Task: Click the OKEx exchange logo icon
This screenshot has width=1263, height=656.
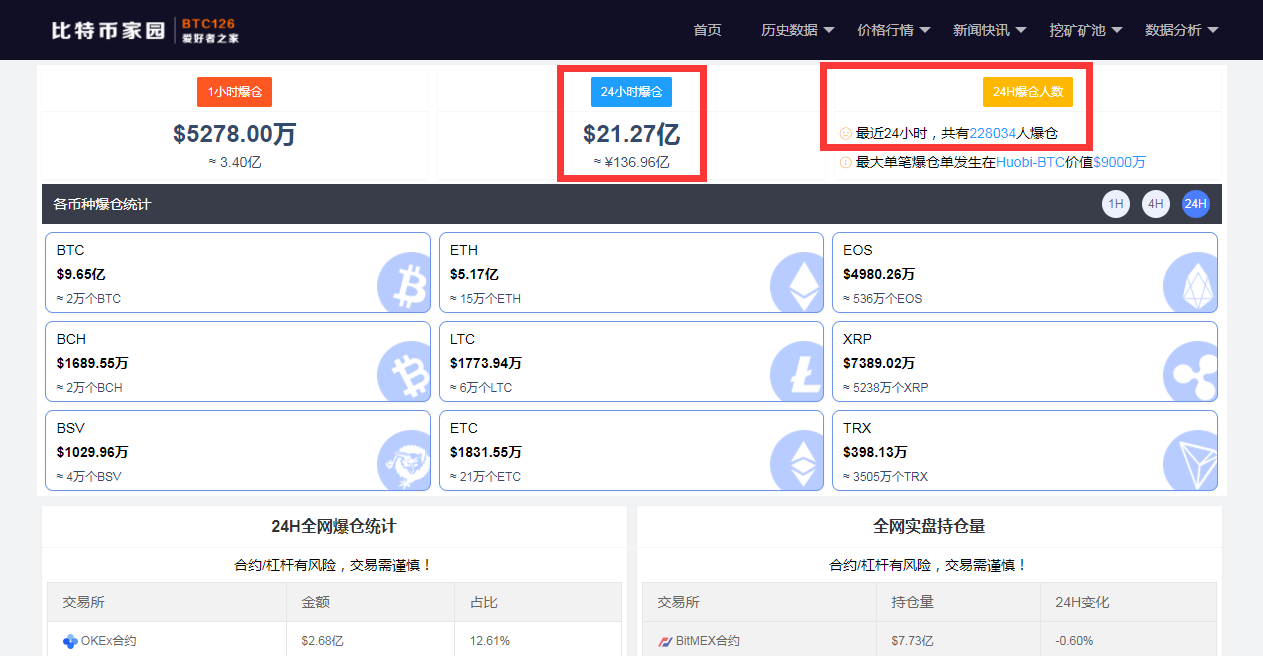Action: 70,641
